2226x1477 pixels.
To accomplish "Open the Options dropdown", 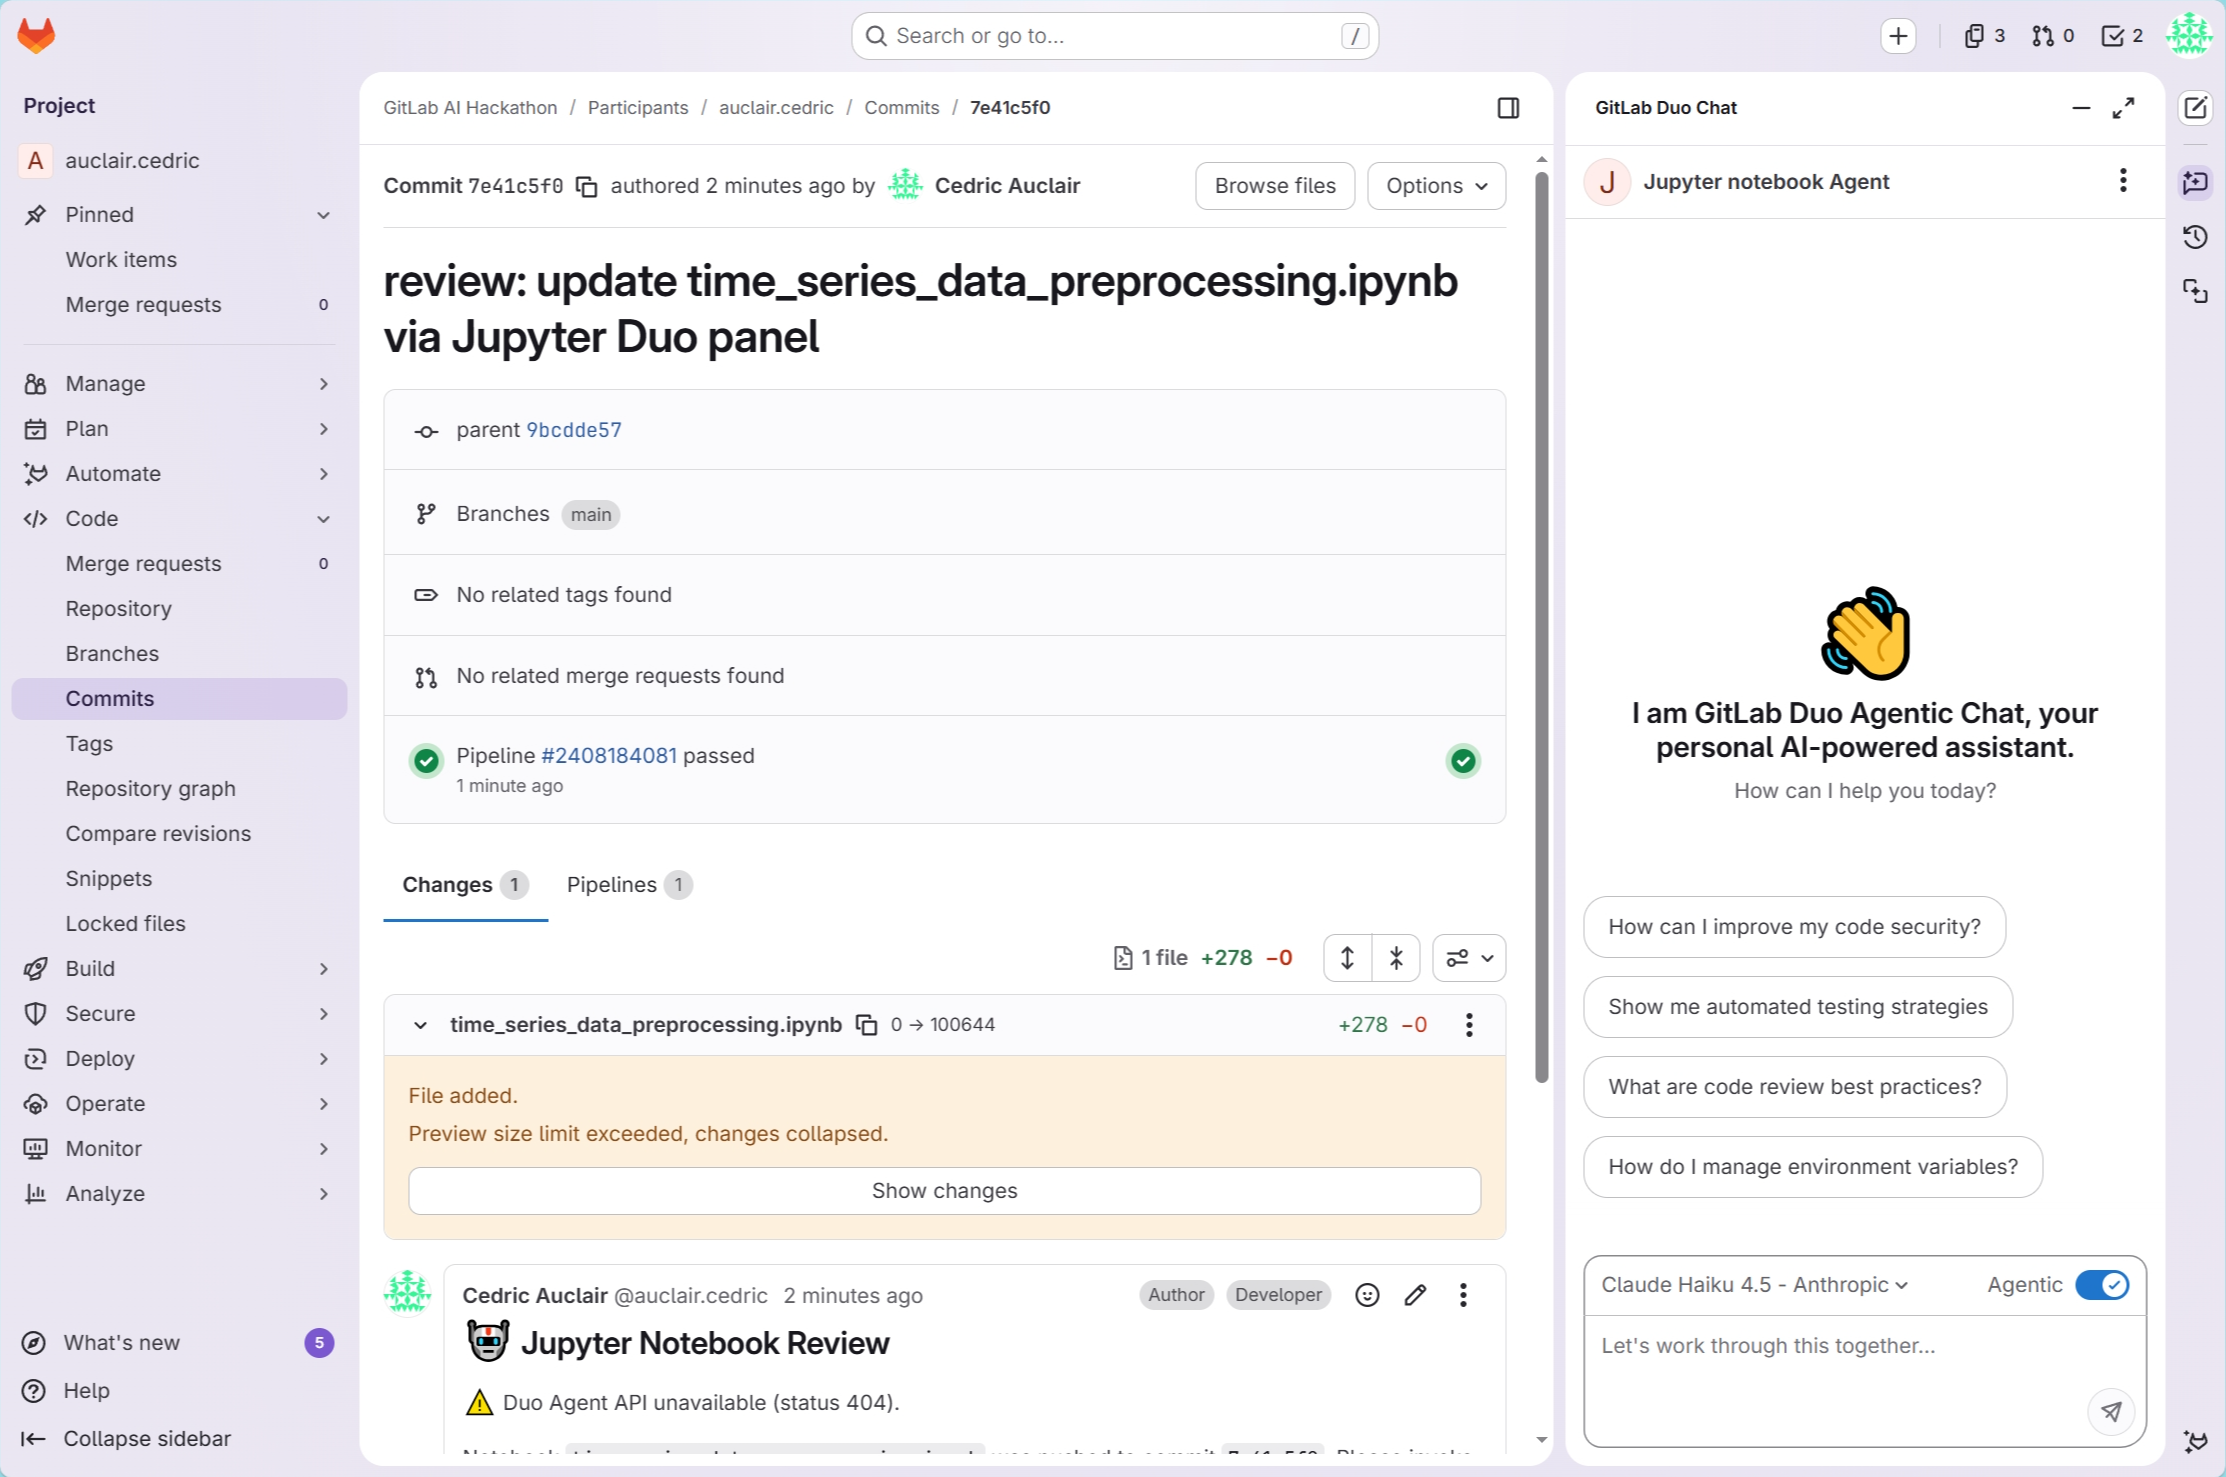I will click(x=1436, y=186).
